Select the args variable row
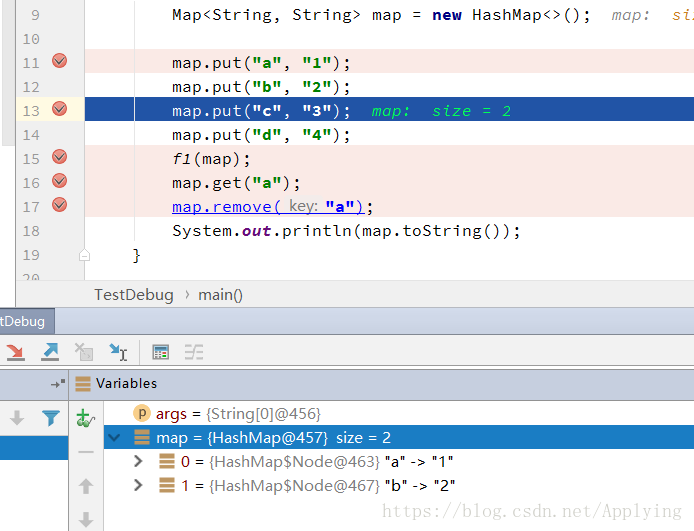694x531 pixels. (398, 414)
